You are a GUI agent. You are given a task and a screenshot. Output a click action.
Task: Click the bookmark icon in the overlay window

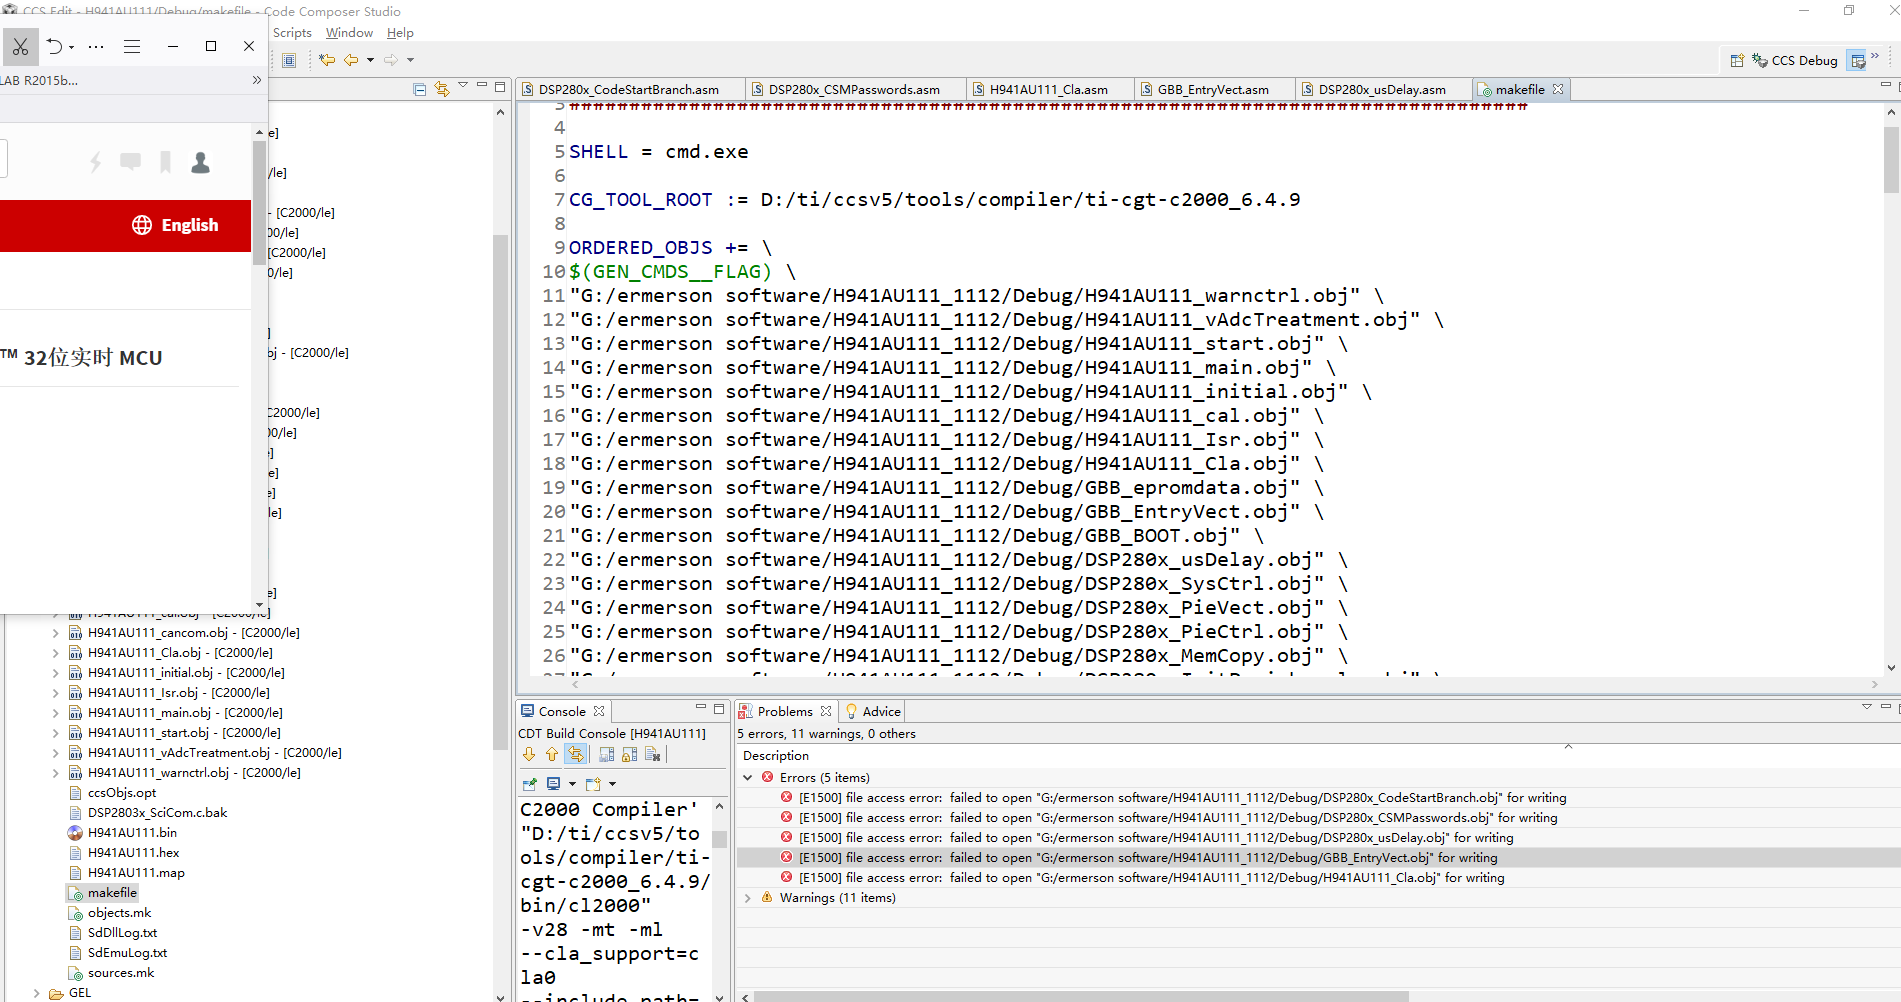pos(165,162)
